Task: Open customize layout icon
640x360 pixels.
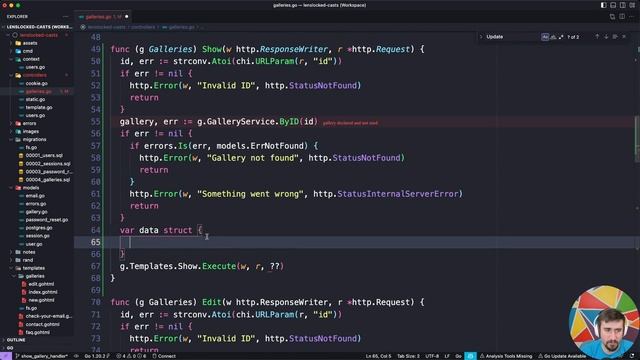Action: point(632,5)
